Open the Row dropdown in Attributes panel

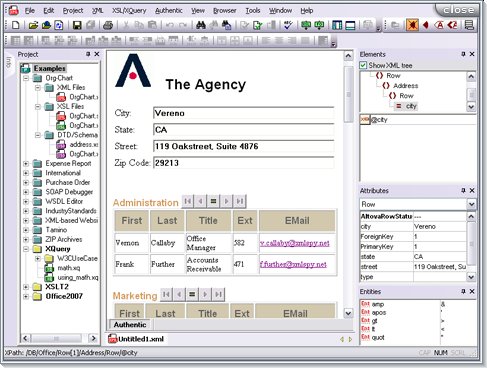point(471,204)
